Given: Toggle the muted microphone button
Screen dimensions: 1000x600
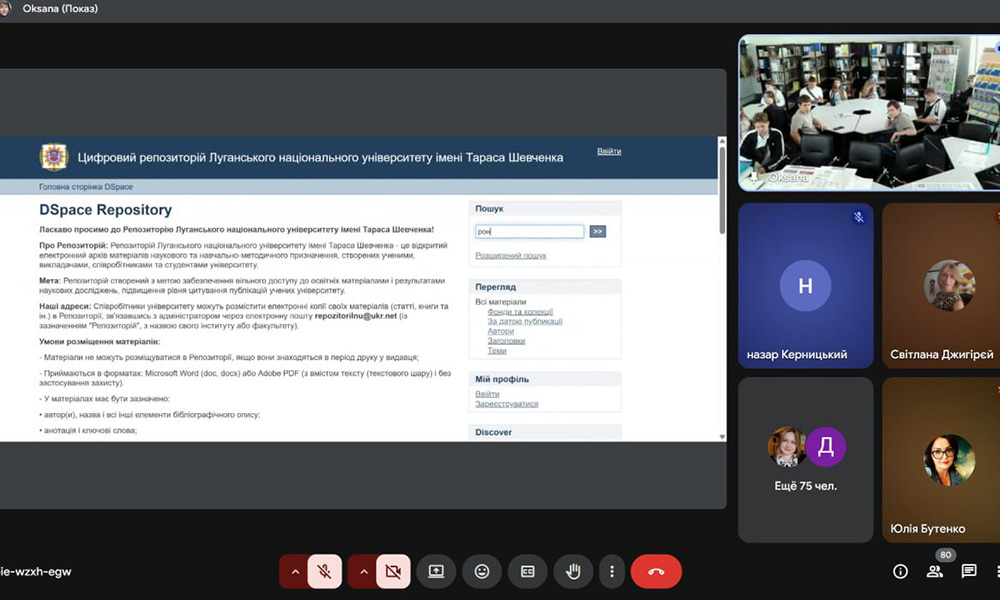Looking at the screenshot, I should [325, 571].
